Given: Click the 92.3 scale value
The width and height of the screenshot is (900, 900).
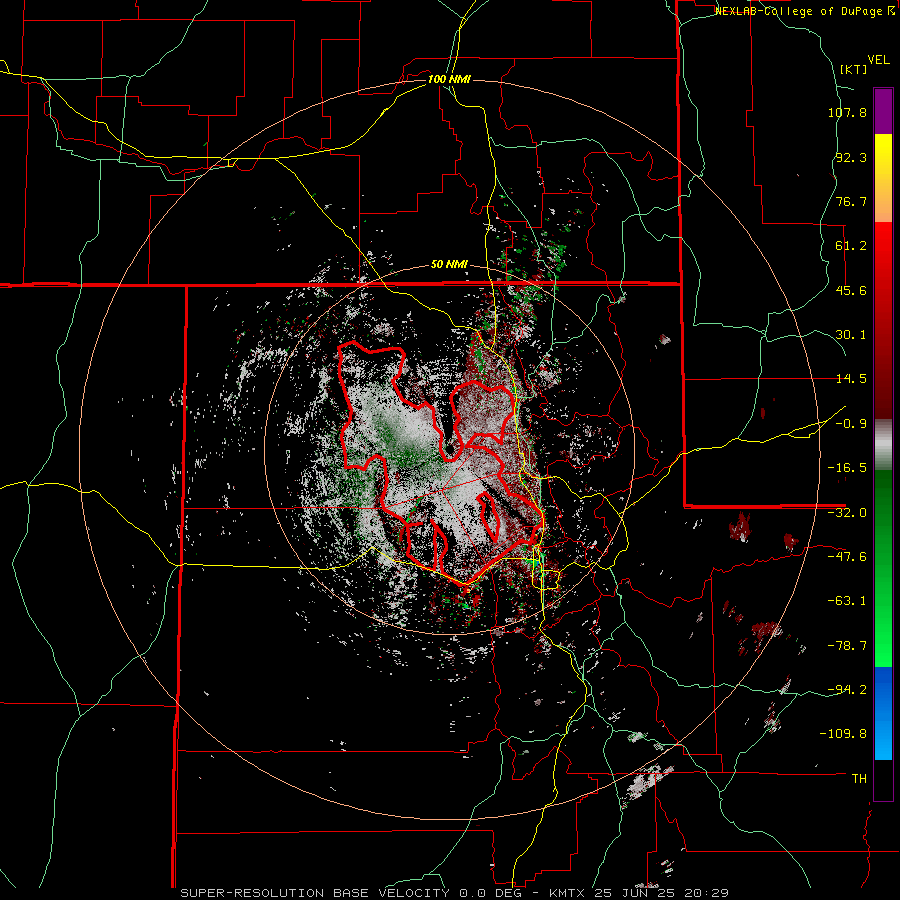Looking at the screenshot, I should (851, 157).
